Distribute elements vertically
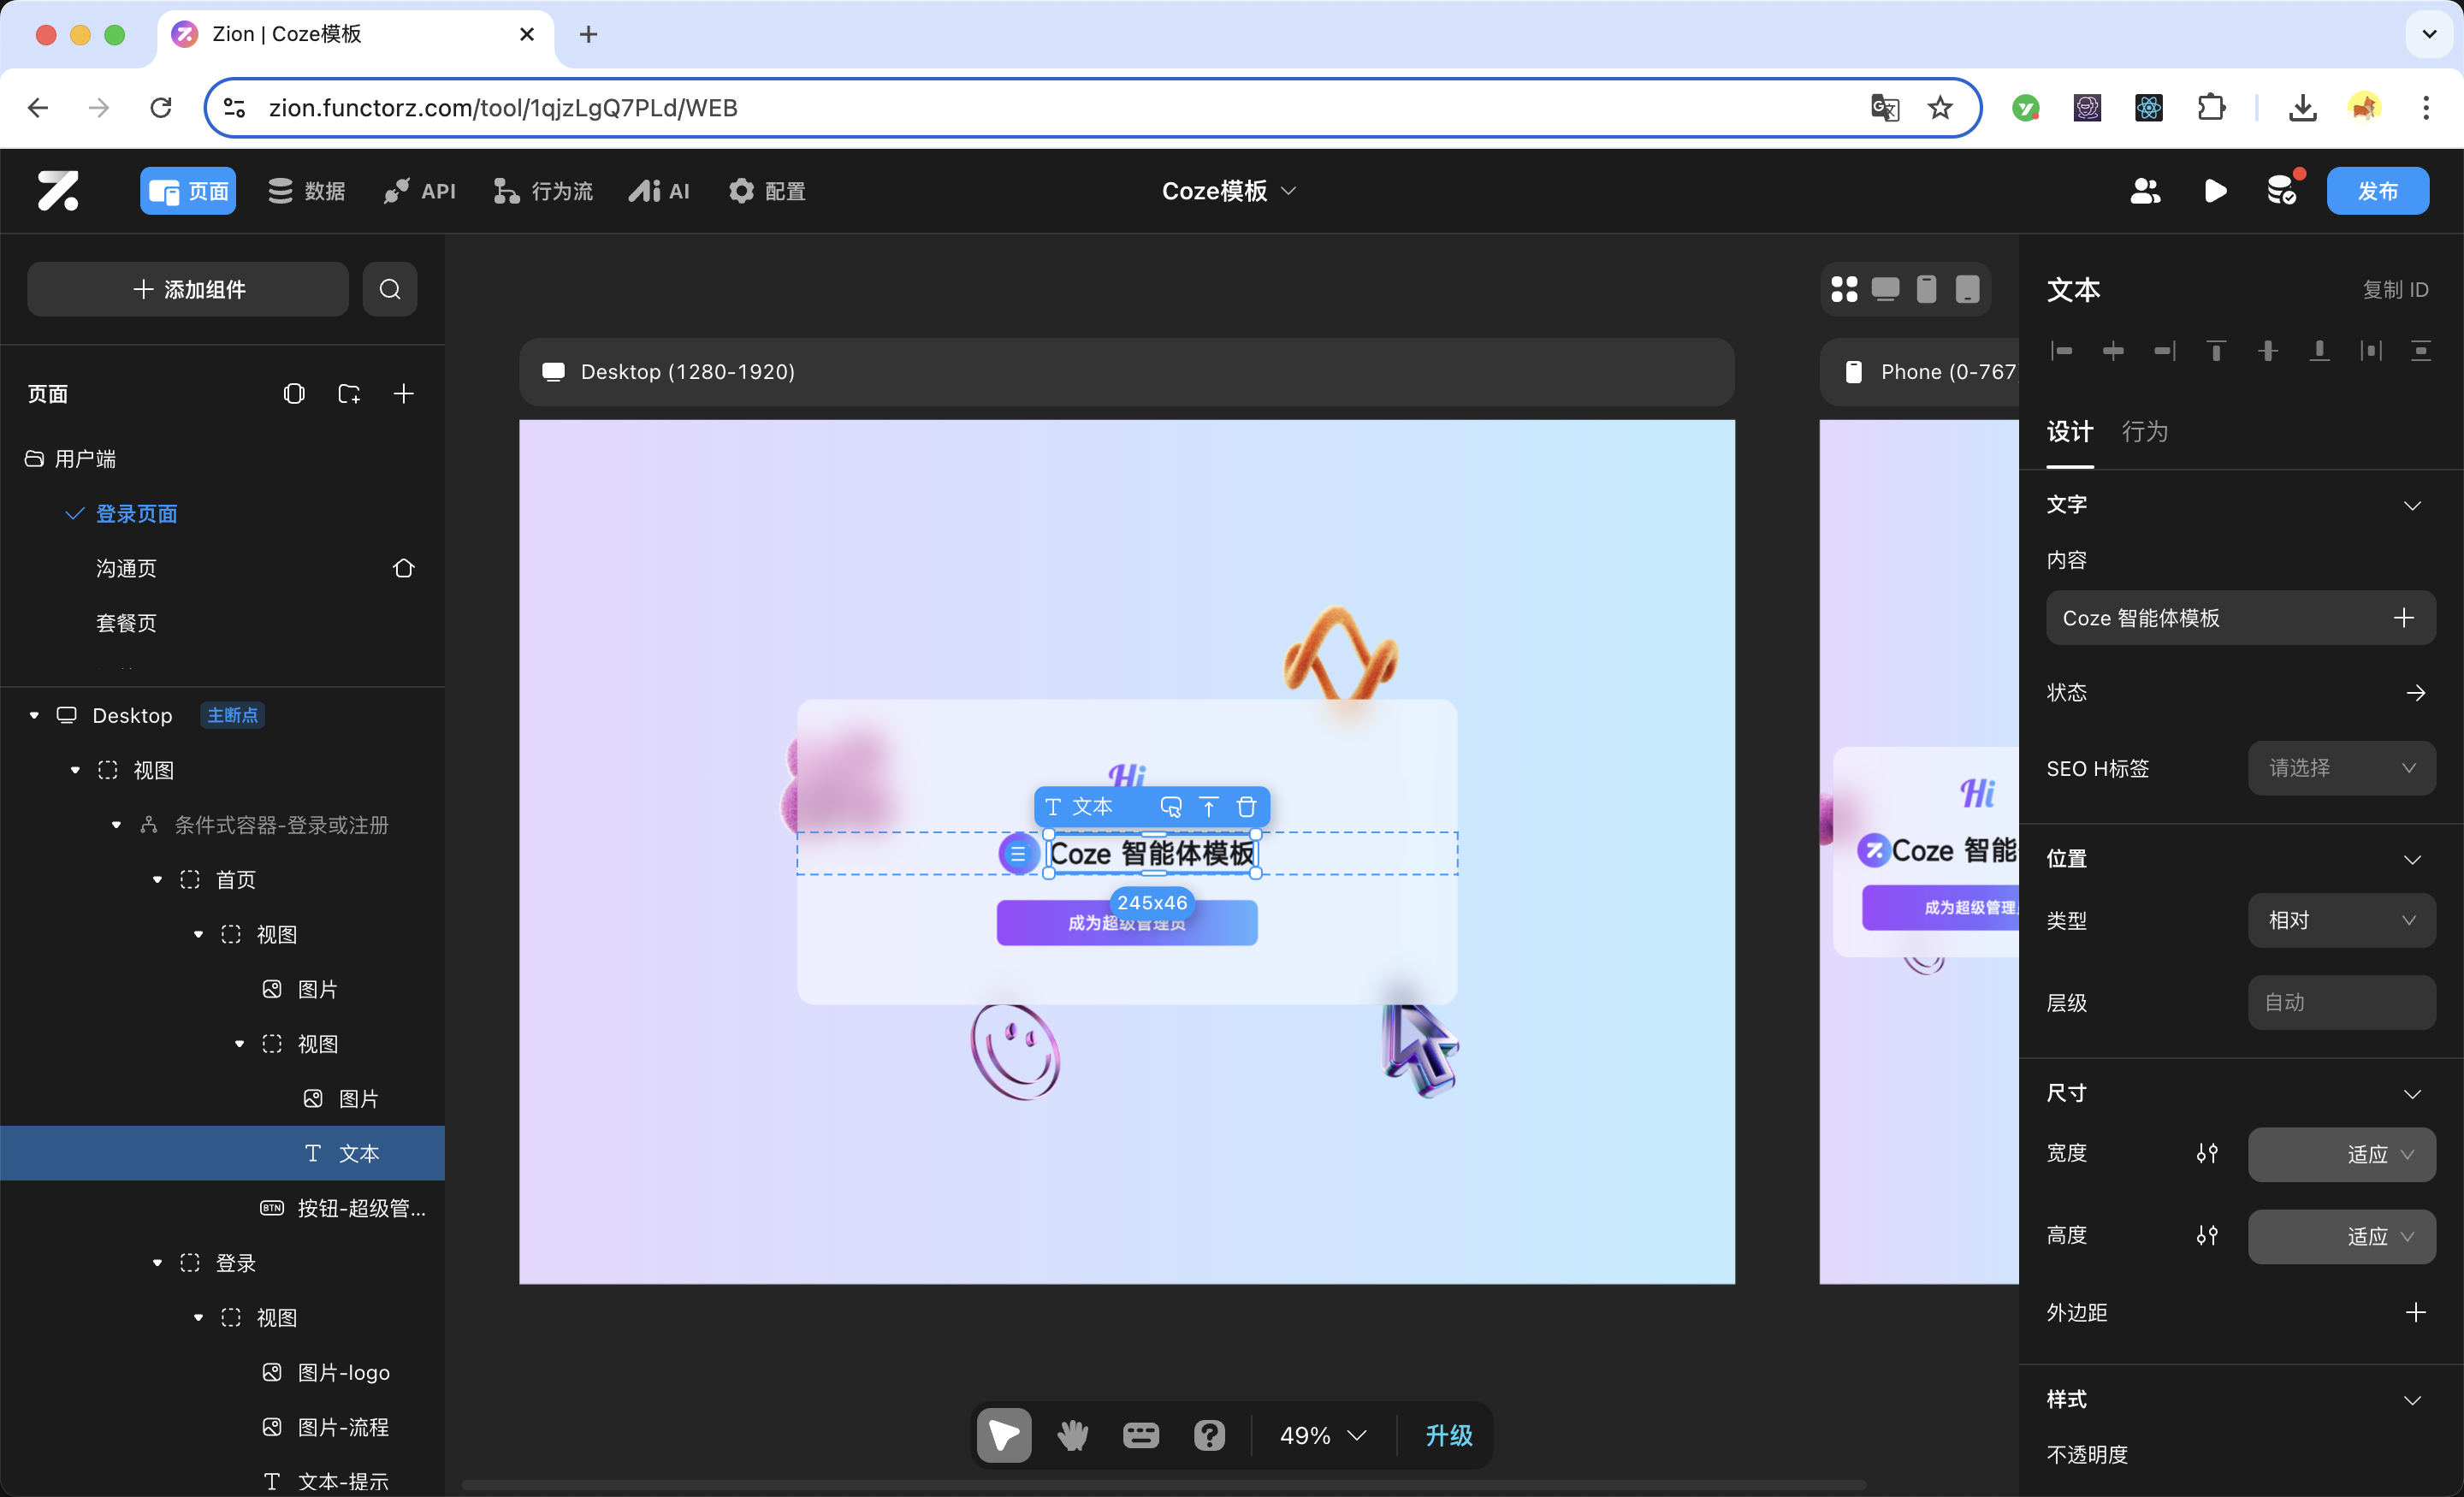This screenshot has height=1497, width=2464. pos(2421,351)
